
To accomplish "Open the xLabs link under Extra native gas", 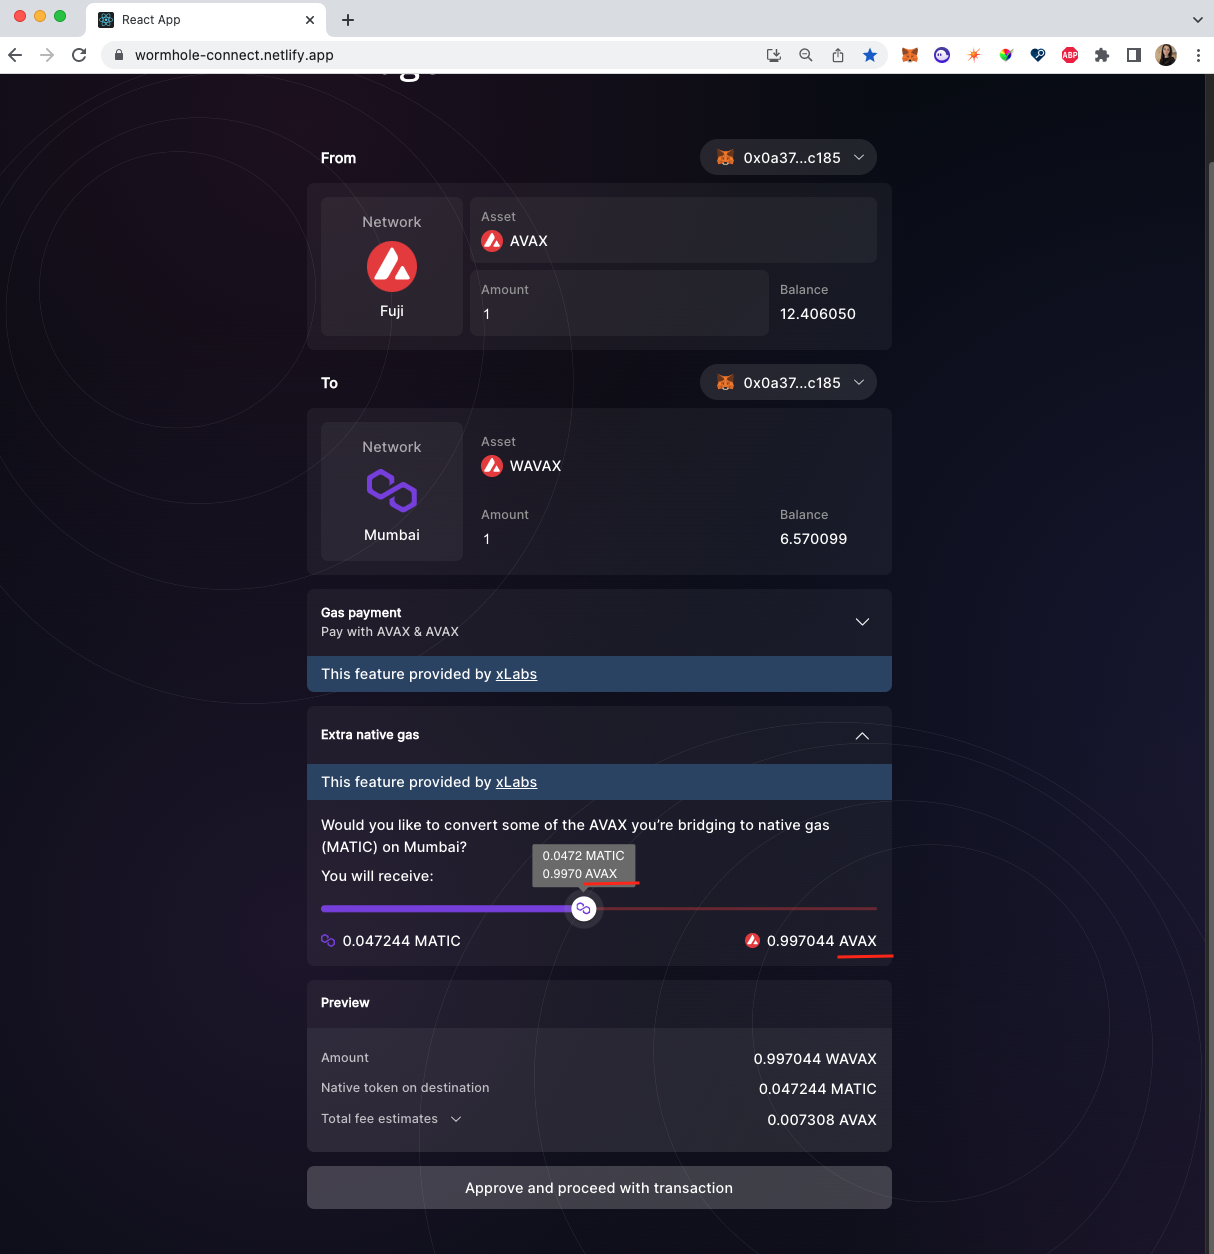I will pyautogui.click(x=516, y=782).
